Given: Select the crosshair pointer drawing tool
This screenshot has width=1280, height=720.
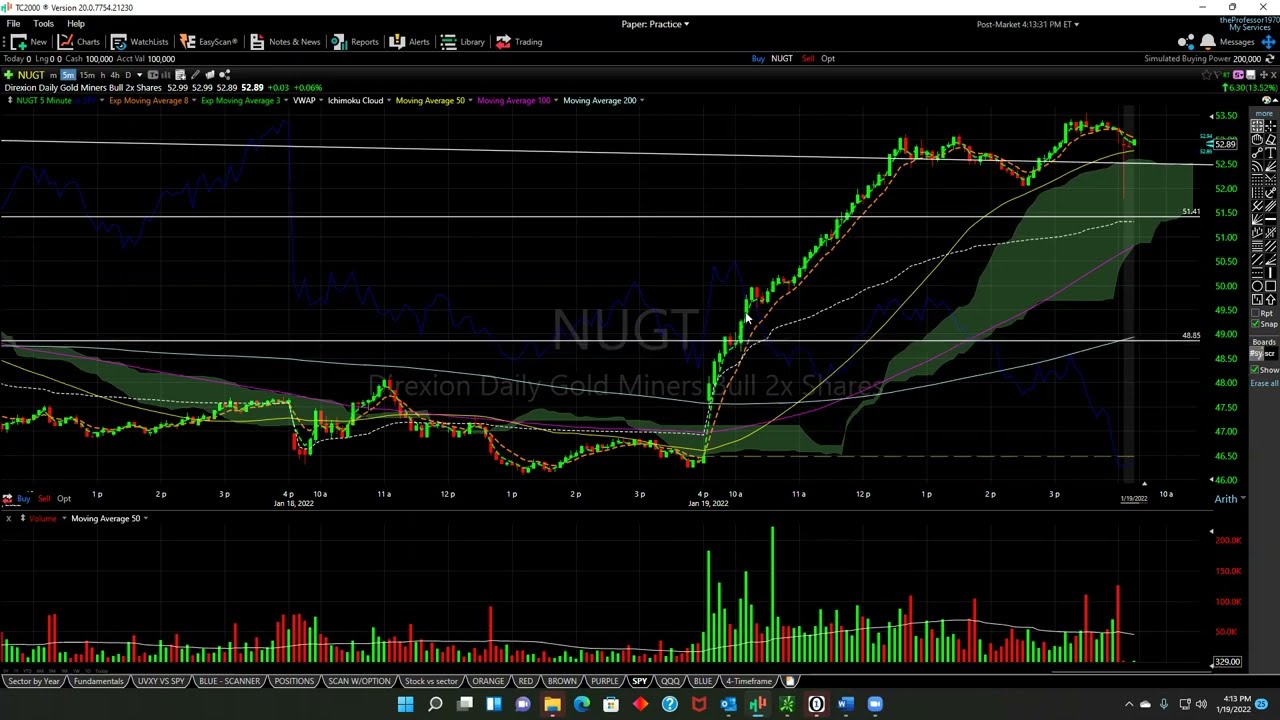Looking at the screenshot, I should click(x=1270, y=126).
